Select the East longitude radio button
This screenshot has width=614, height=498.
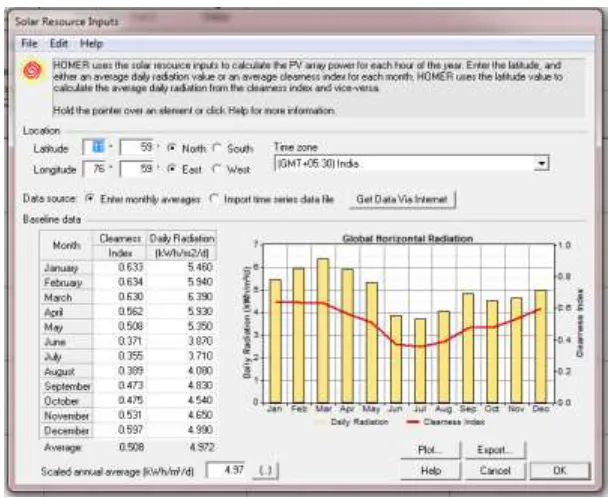point(171,169)
